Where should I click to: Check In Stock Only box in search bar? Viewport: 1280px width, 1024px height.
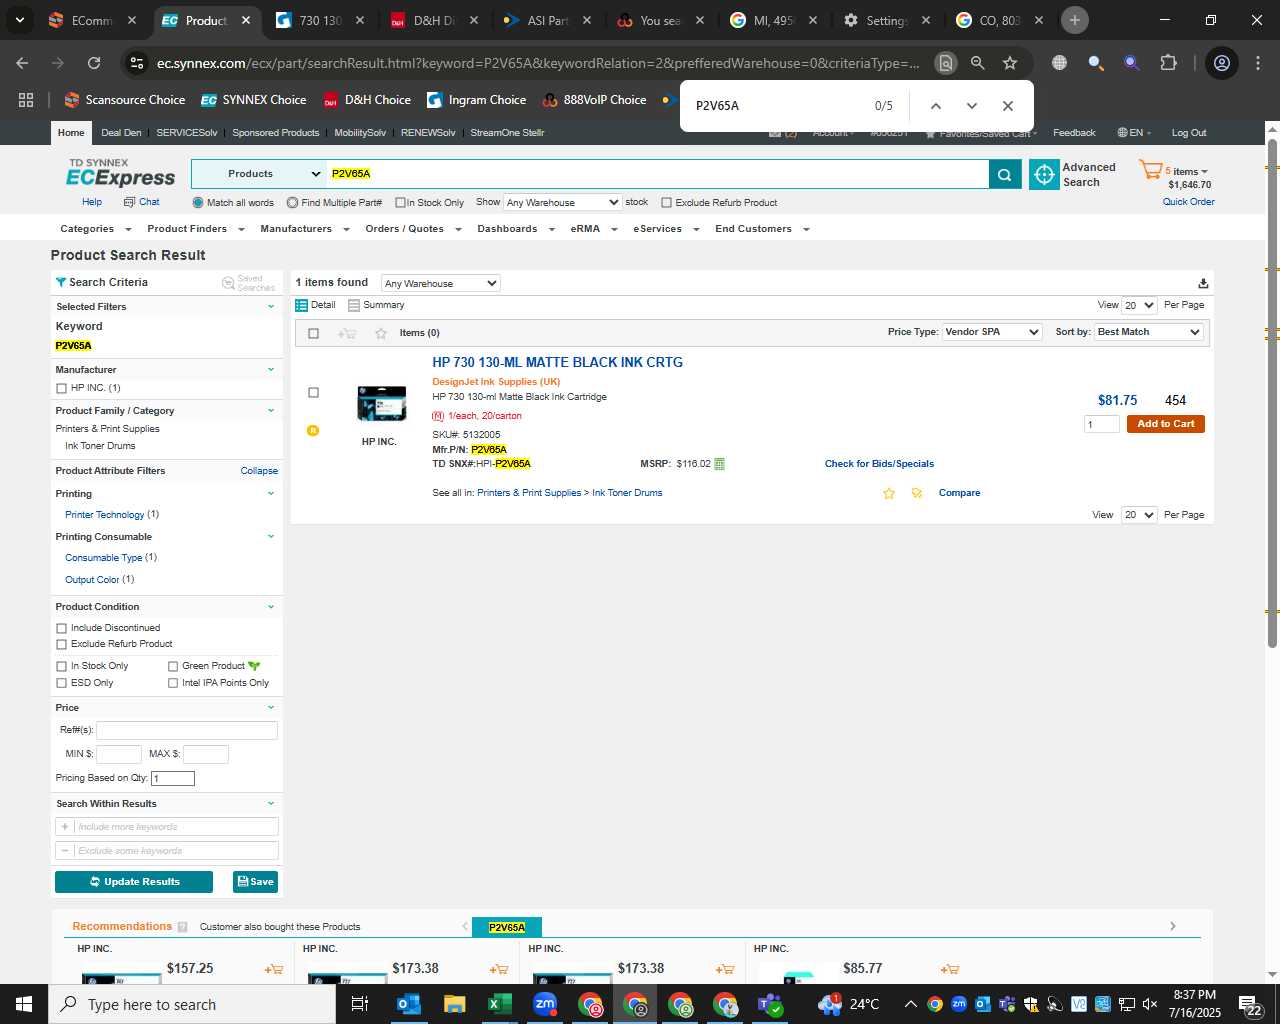[x=400, y=203]
